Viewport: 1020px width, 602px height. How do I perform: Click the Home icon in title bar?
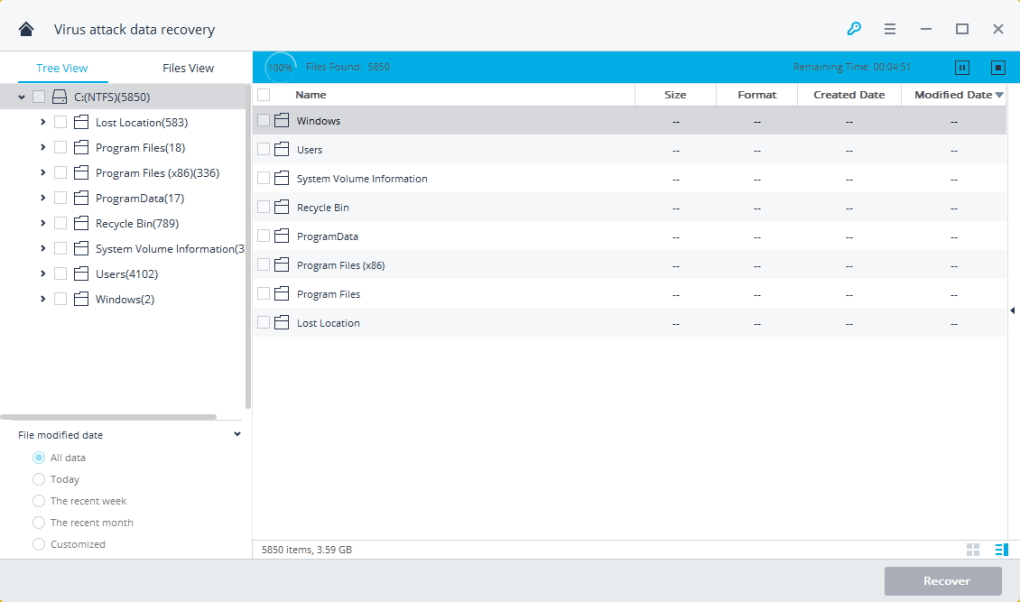[x=26, y=29]
